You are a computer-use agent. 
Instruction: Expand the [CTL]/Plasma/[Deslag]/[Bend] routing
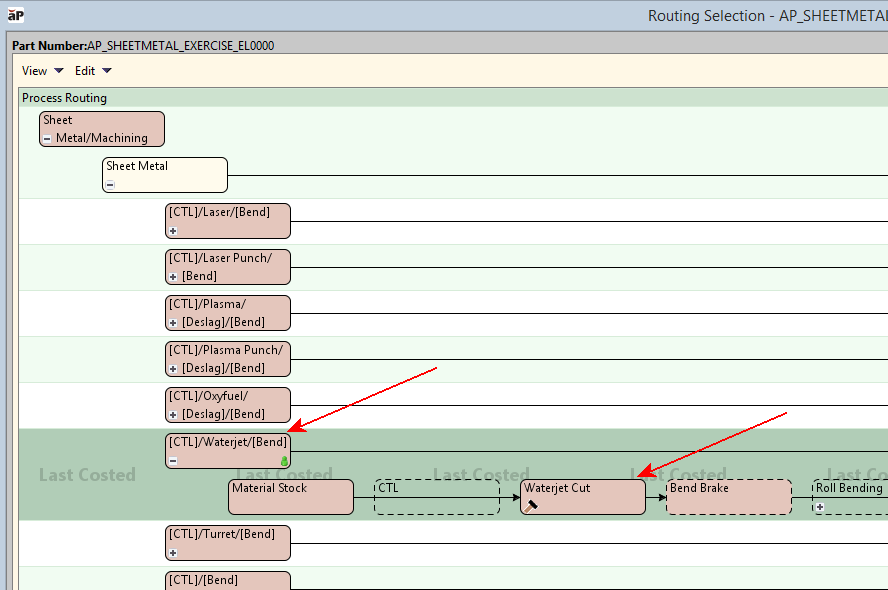[173, 323]
